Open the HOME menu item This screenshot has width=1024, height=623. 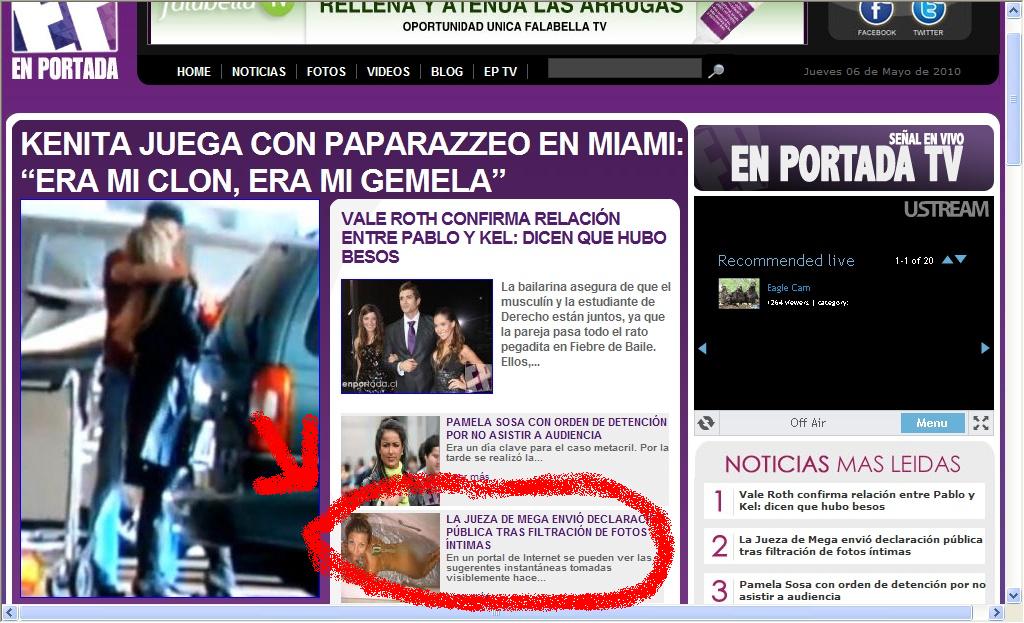tap(194, 71)
